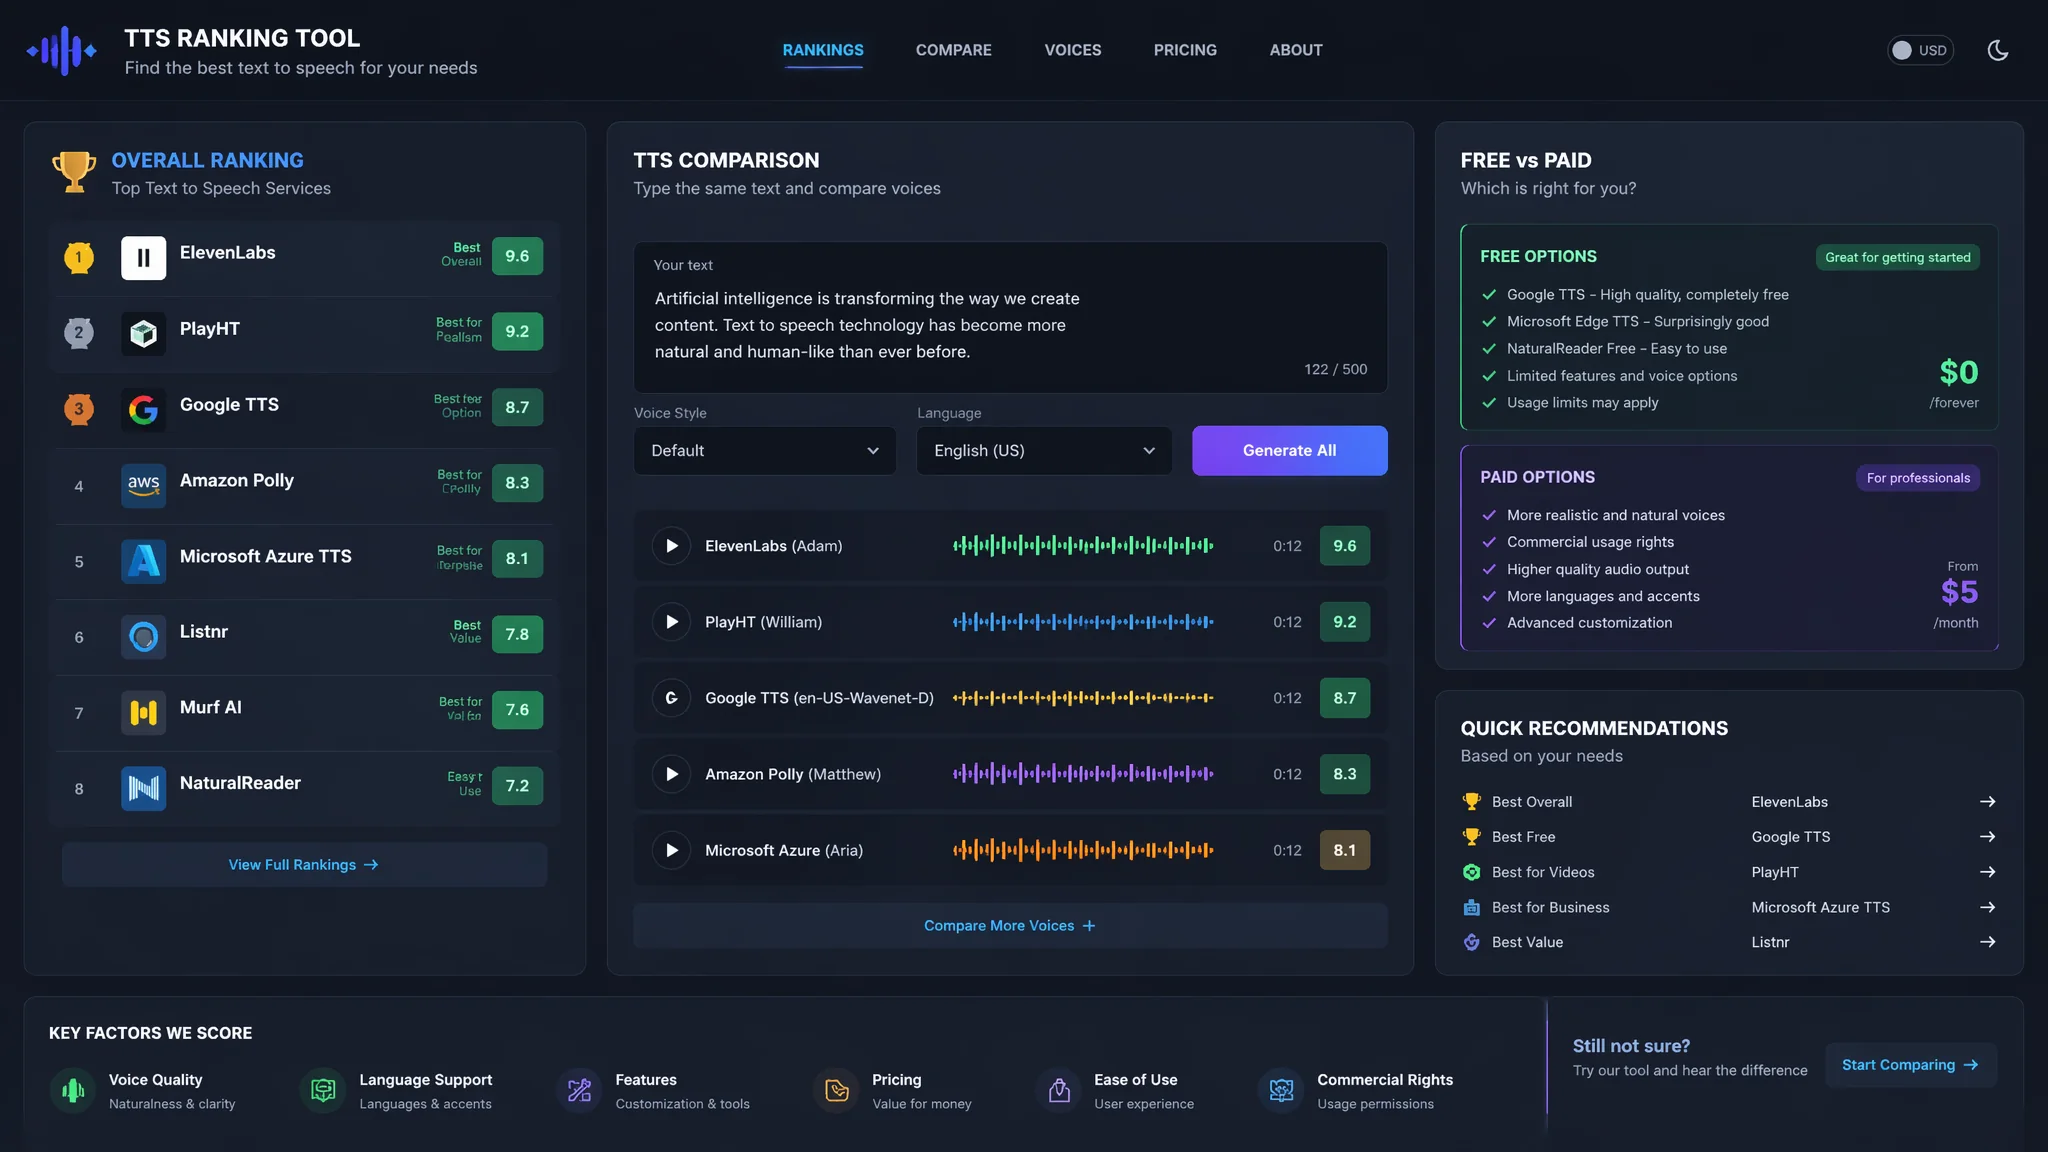Screen dimensions: 2048x1152
Task: Click the Generate All button
Action: point(1290,451)
